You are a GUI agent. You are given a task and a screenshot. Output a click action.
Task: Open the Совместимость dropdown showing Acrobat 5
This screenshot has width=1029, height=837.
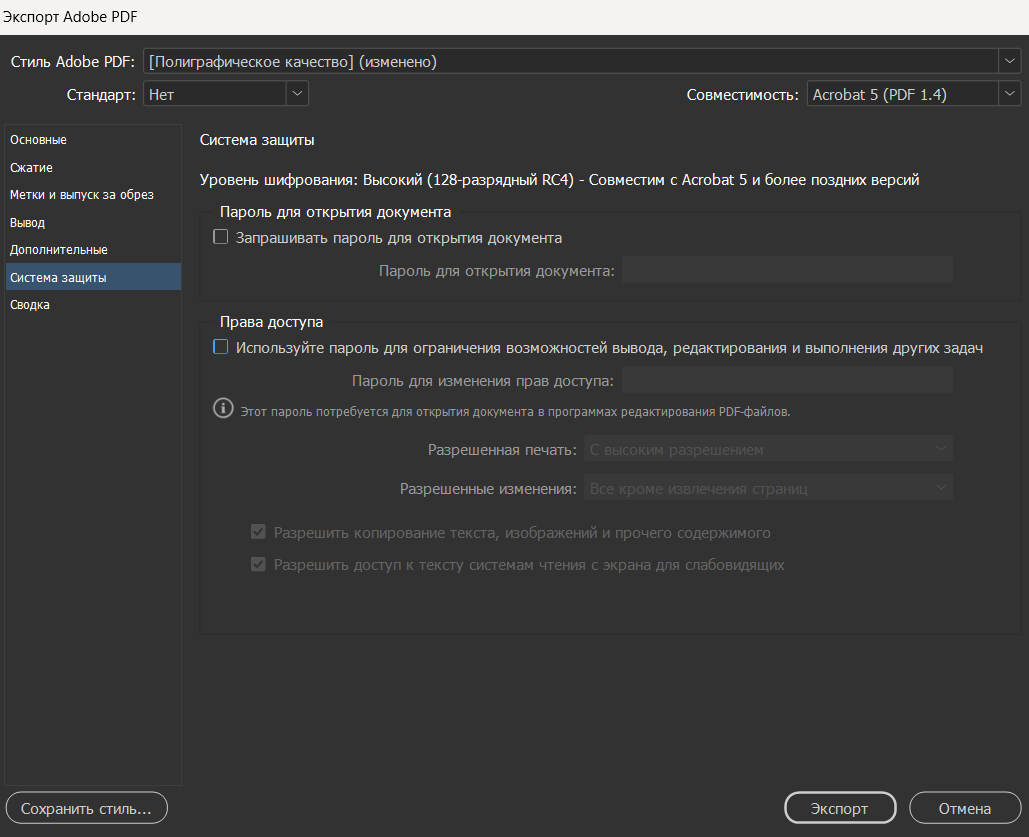[x=914, y=94]
